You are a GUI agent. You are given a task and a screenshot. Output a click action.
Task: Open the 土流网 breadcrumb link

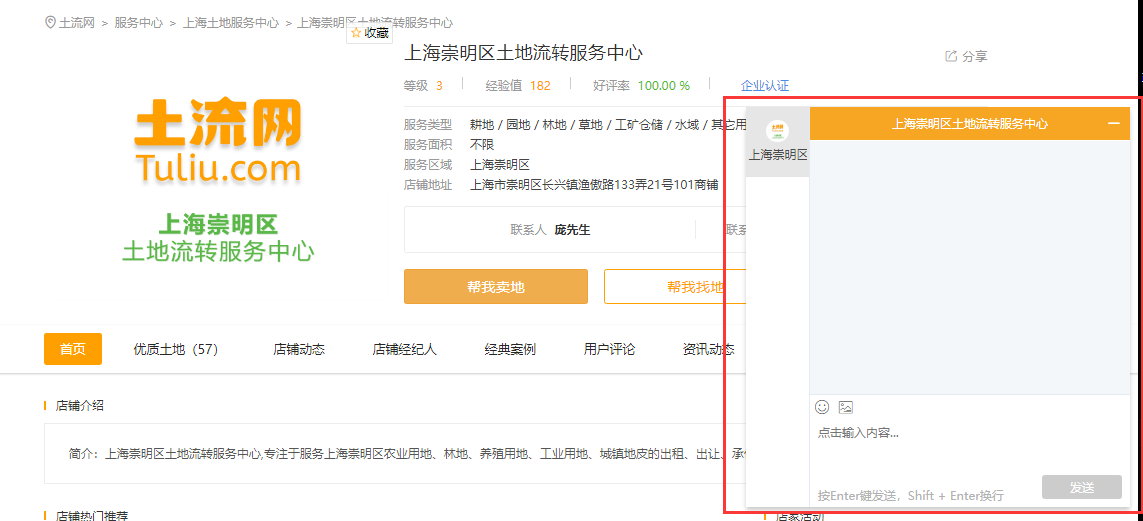click(x=77, y=23)
